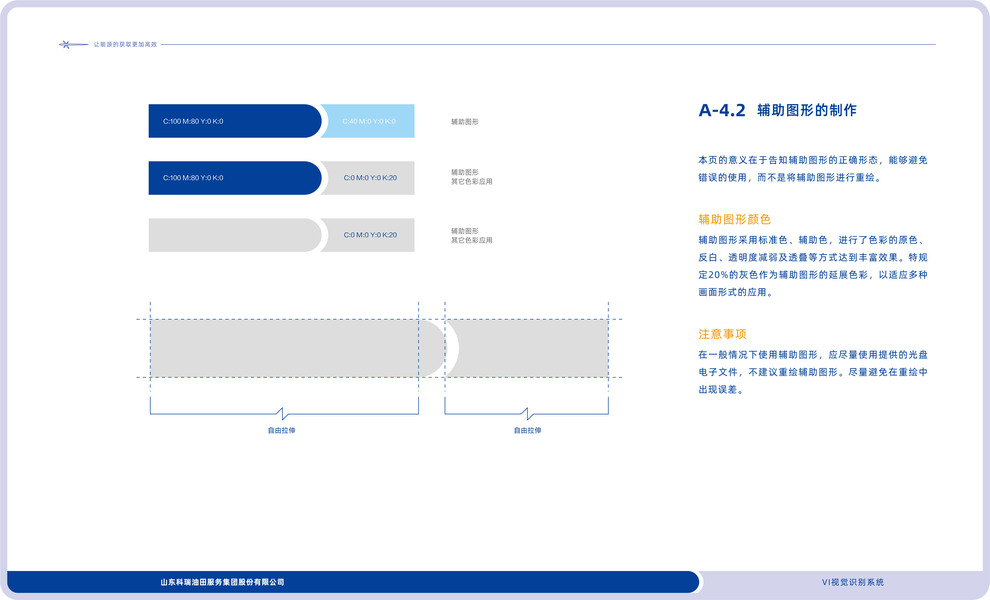Image resolution: width=990 pixels, height=600 pixels.
Task: Click the A-4.2 辅助图形的制作 page title
Action: [777, 110]
